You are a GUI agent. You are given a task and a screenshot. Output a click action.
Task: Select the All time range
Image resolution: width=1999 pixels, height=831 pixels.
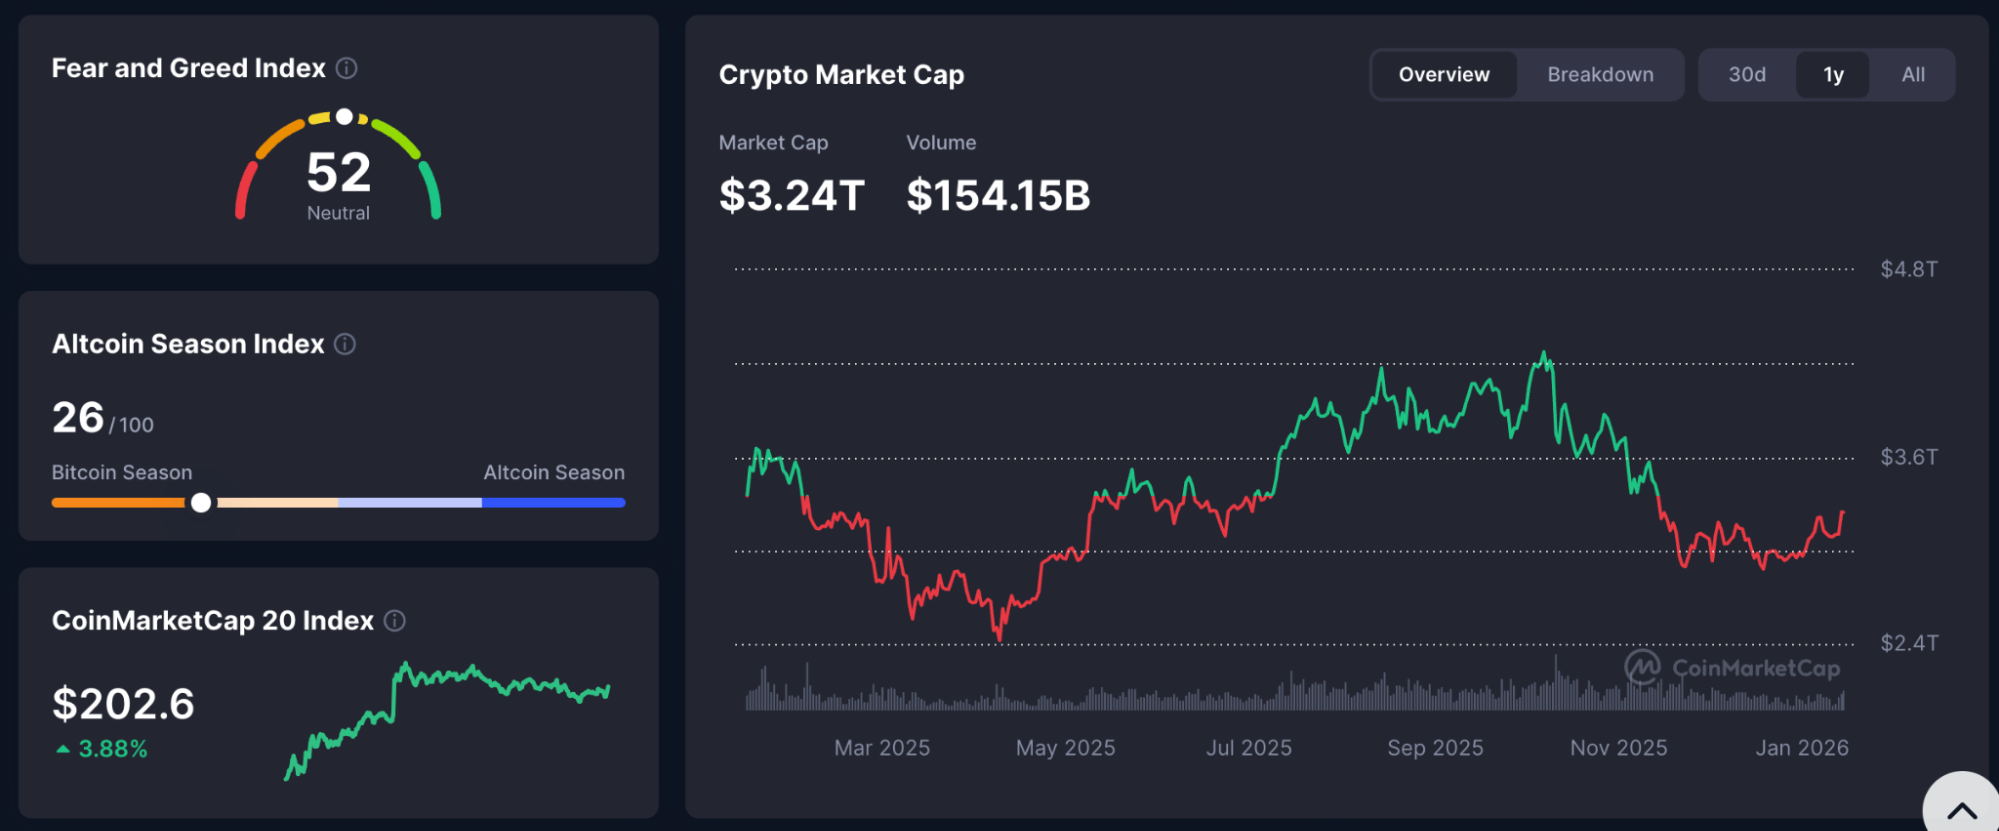pyautogui.click(x=1913, y=75)
